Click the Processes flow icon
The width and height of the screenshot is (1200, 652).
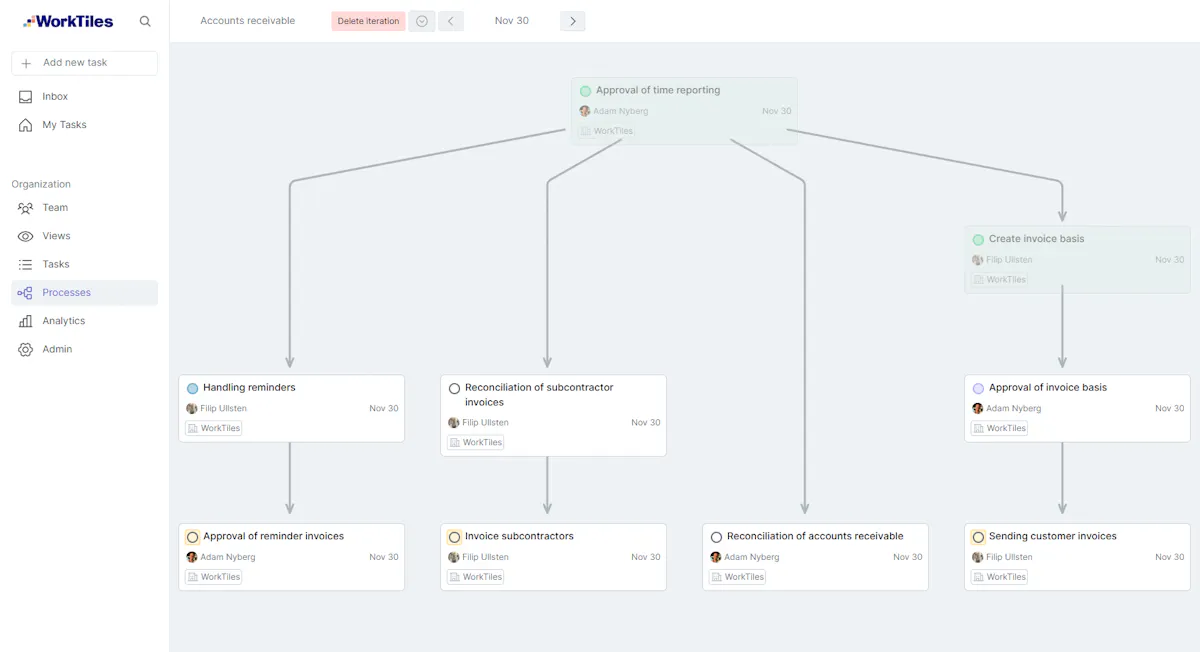point(25,293)
